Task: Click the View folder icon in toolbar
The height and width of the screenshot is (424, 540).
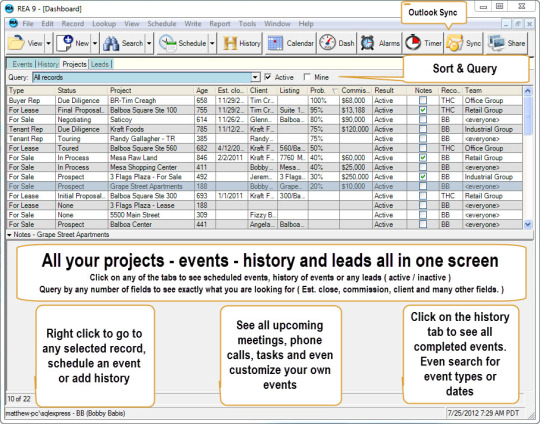Action: 16,43
